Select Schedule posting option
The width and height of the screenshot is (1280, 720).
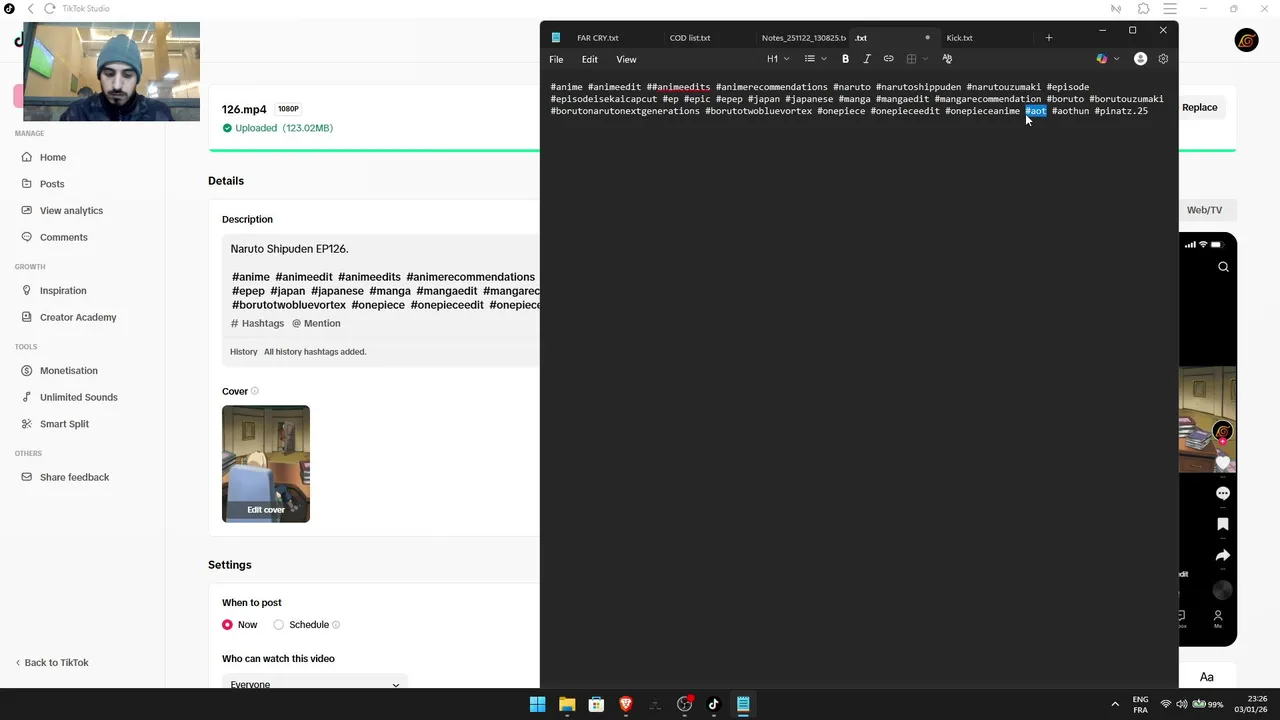[x=278, y=625]
